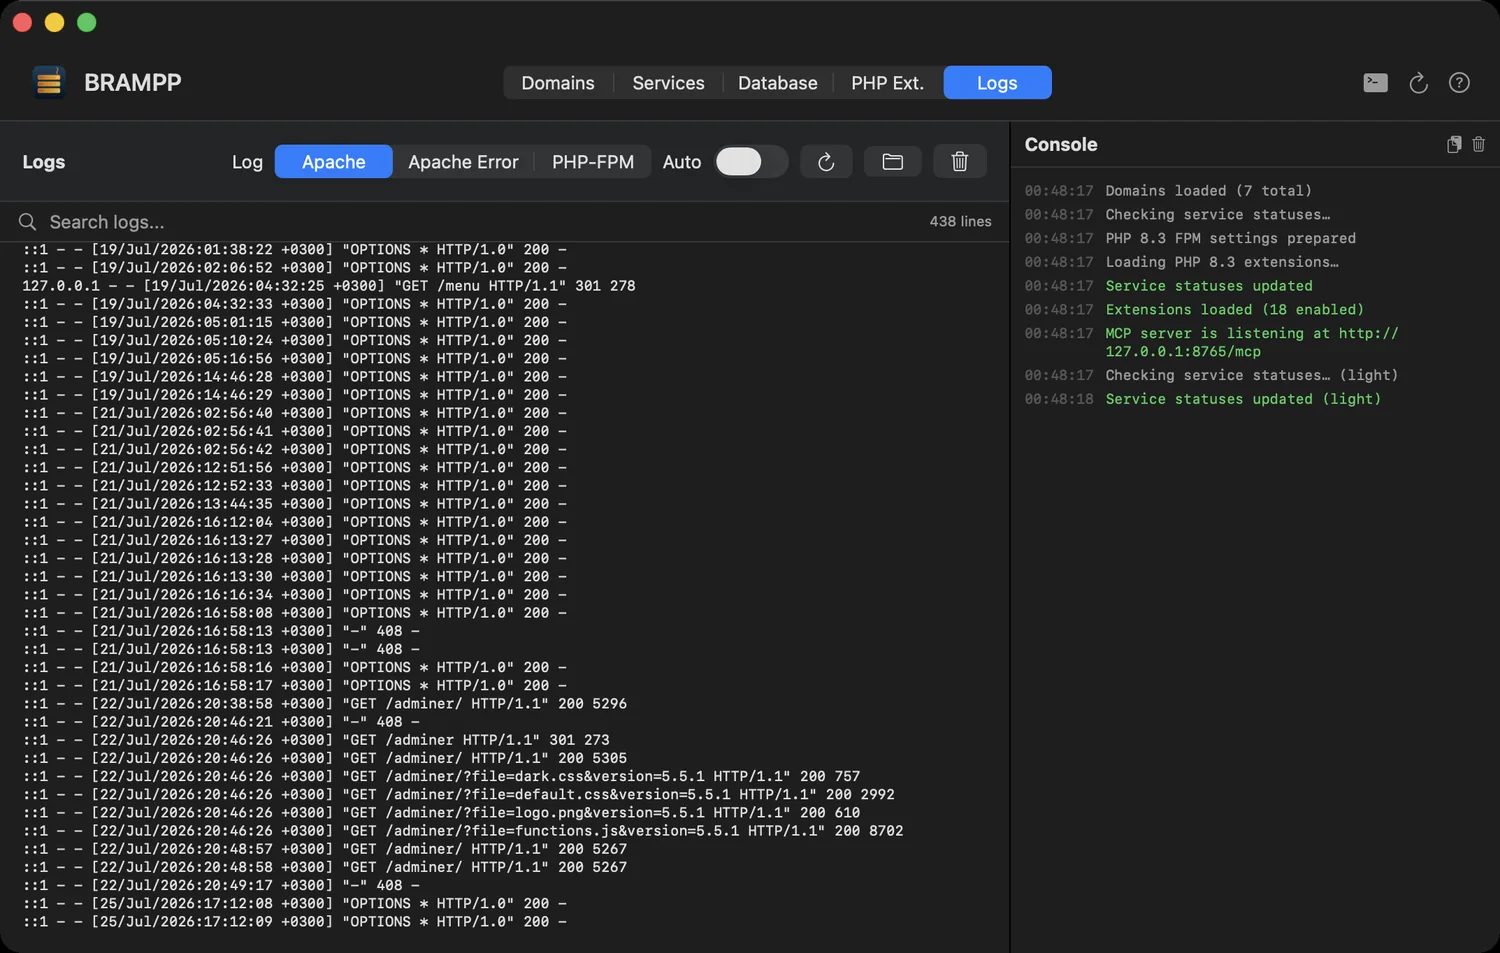This screenshot has height=953, width=1500.
Task: Click the 22/Jul/2026:20:38:58 adminer log line
Action: pos(324,704)
